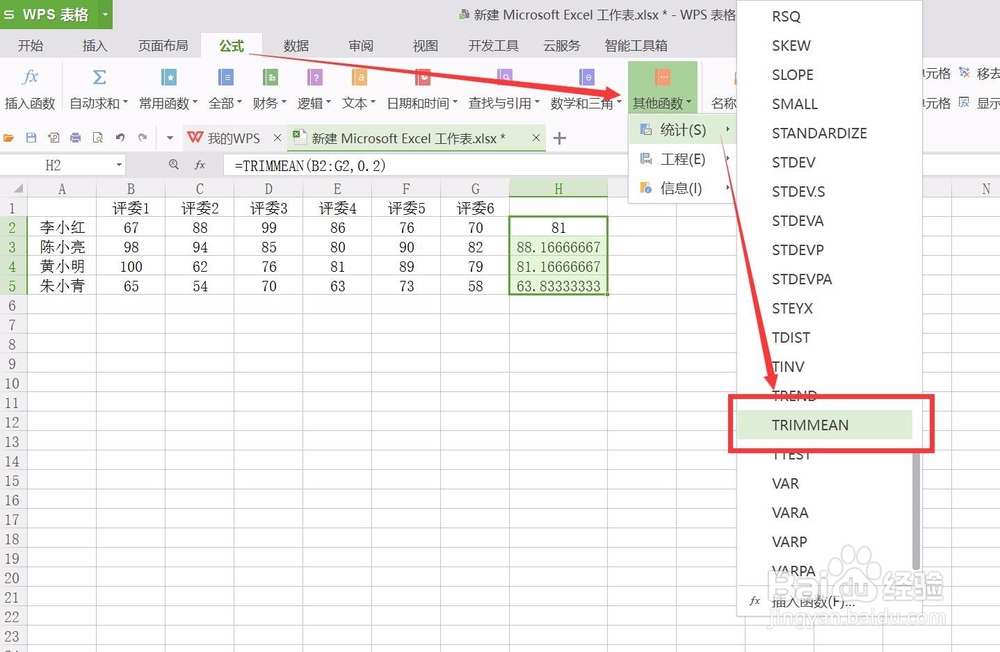The width and height of the screenshot is (1000, 652).
Task: Select cell with value 63.83333333
Action: click(558, 286)
